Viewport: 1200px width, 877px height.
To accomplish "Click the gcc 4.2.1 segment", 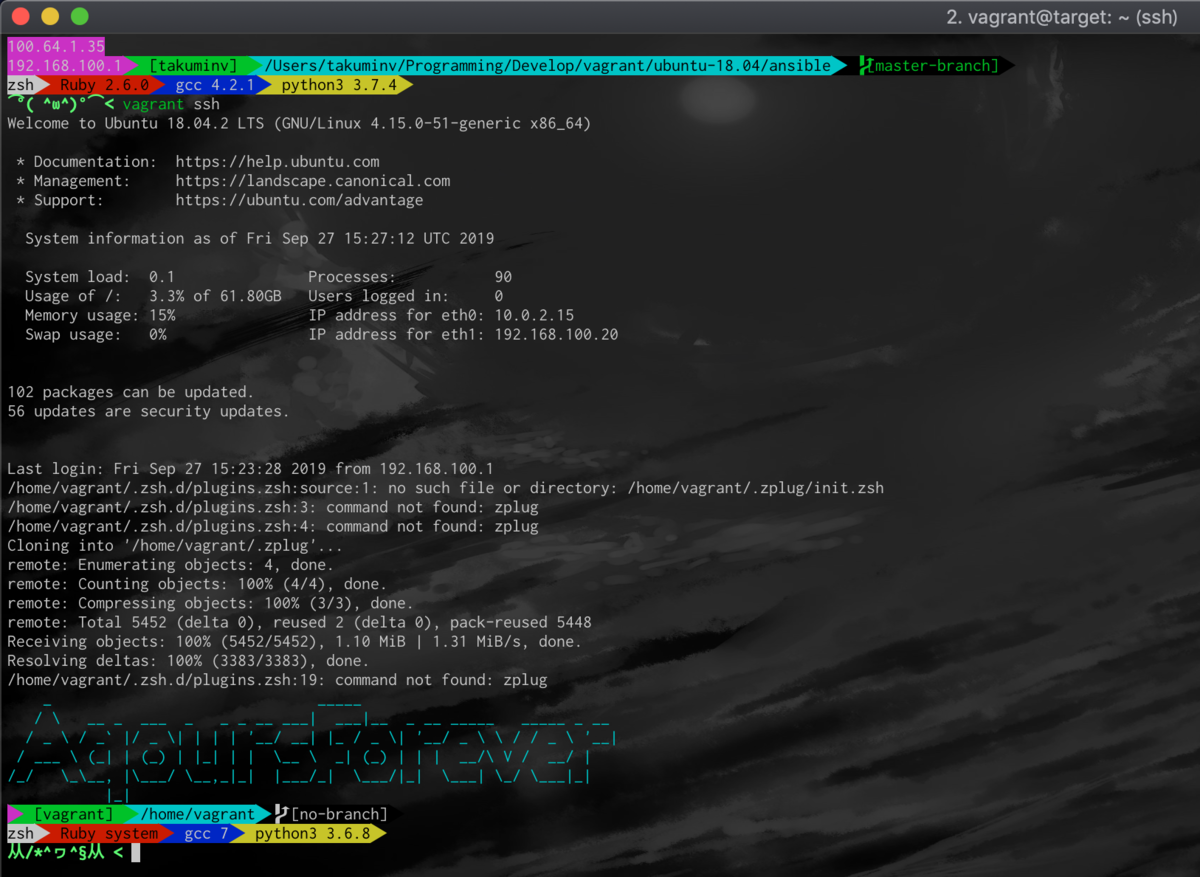I will pyautogui.click(x=214, y=85).
